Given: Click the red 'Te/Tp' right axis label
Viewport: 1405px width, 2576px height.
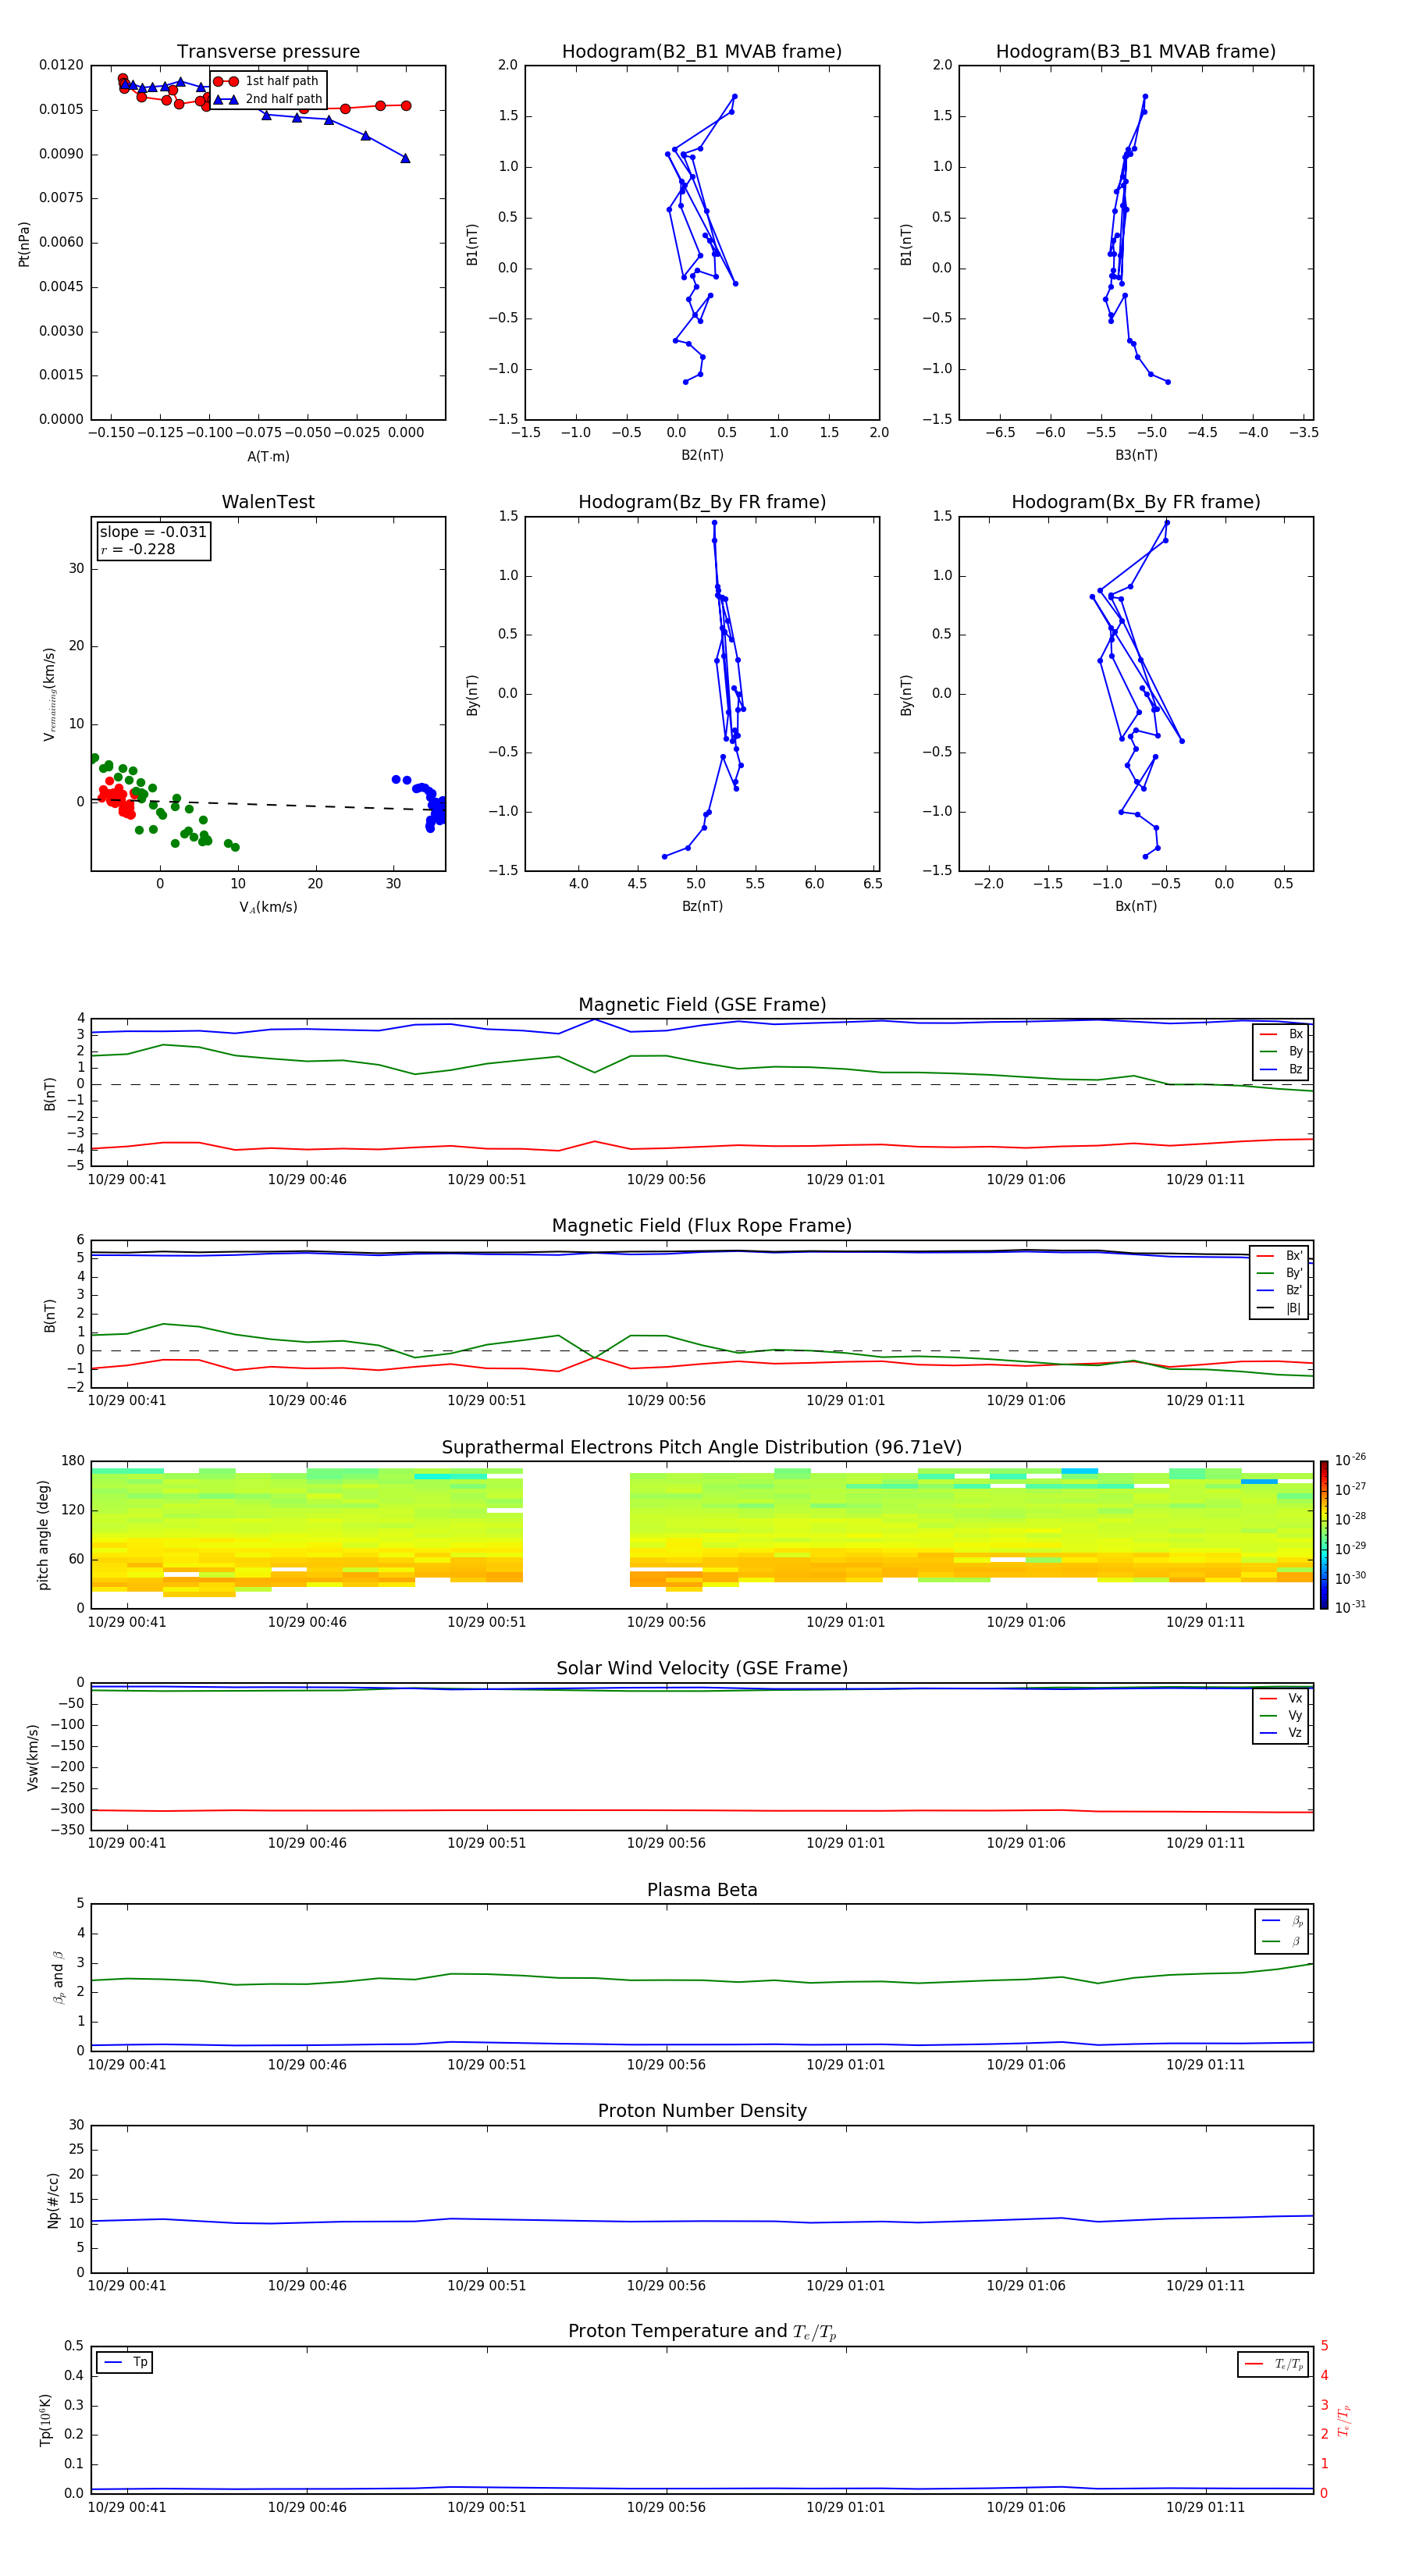Looking at the screenshot, I should tap(1343, 2420).
